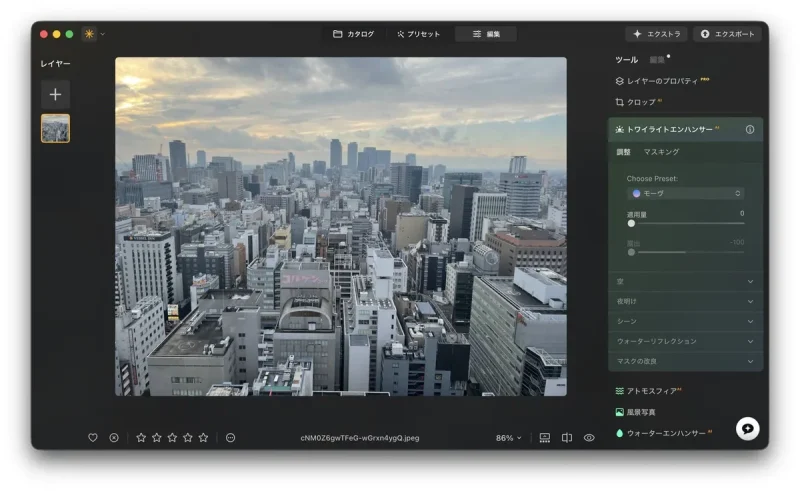Toggle the before/after compare view icon

(567, 438)
